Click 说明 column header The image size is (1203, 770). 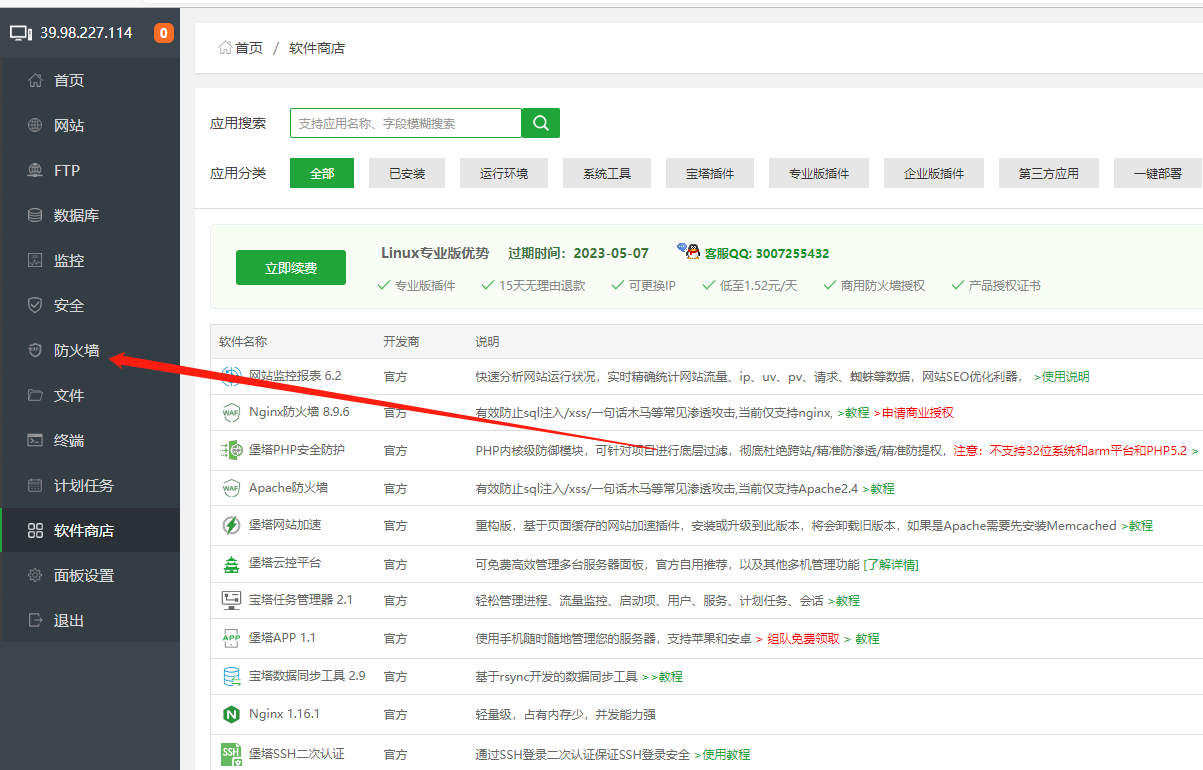click(487, 342)
